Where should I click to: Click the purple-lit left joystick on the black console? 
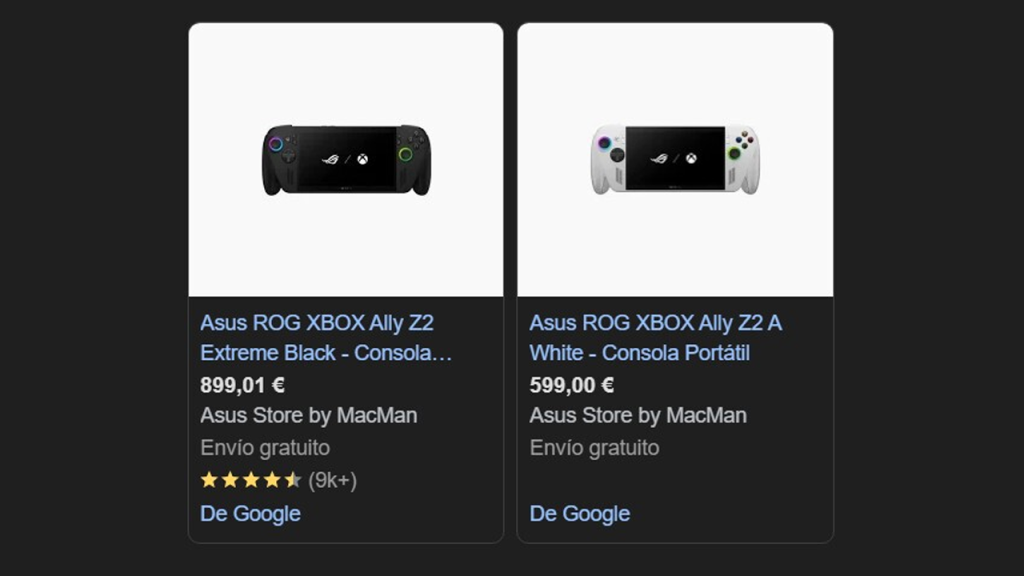[x=275, y=143]
